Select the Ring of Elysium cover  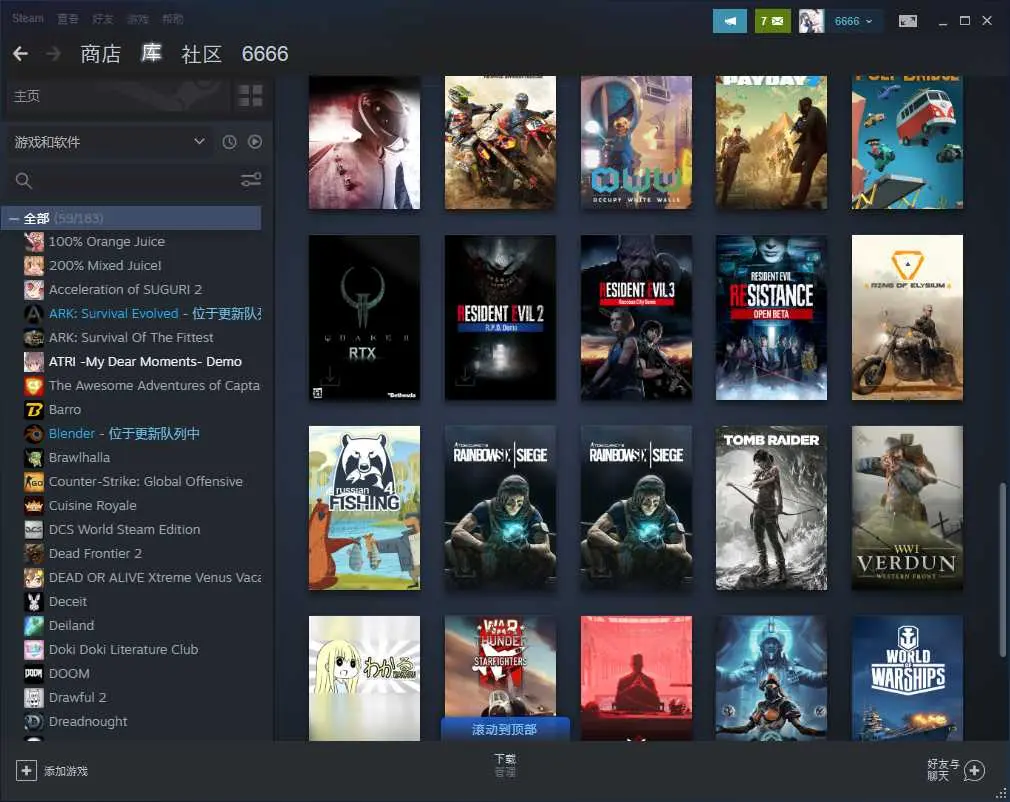pos(908,318)
